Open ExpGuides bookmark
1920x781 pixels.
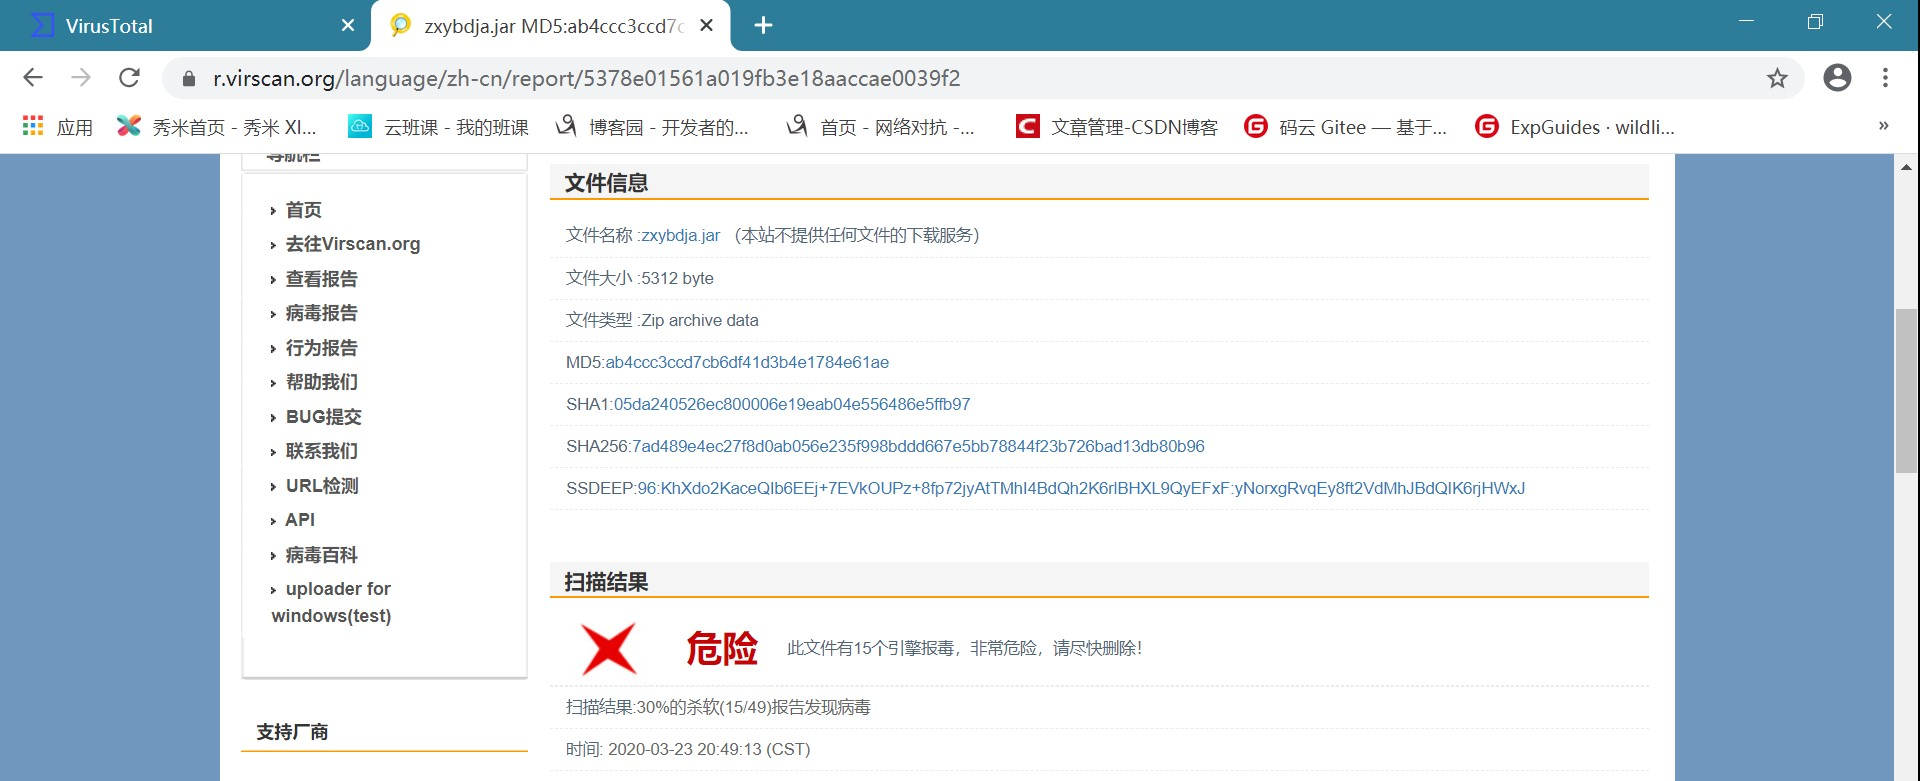click(x=1575, y=127)
